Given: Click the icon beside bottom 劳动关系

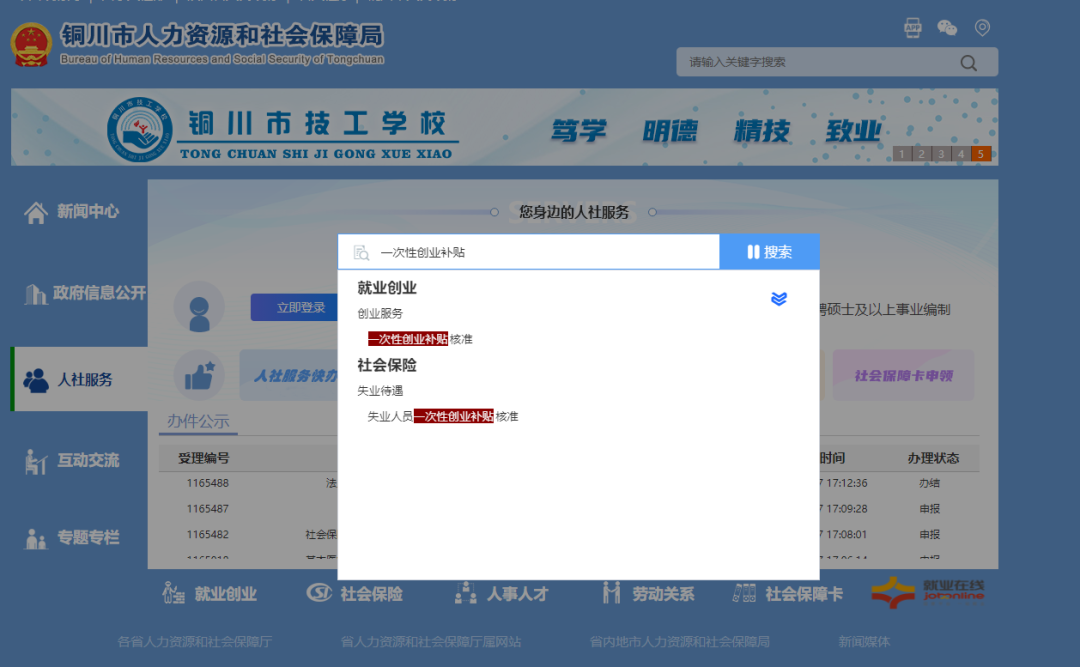Looking at the screenshot, I should (612, 593).
